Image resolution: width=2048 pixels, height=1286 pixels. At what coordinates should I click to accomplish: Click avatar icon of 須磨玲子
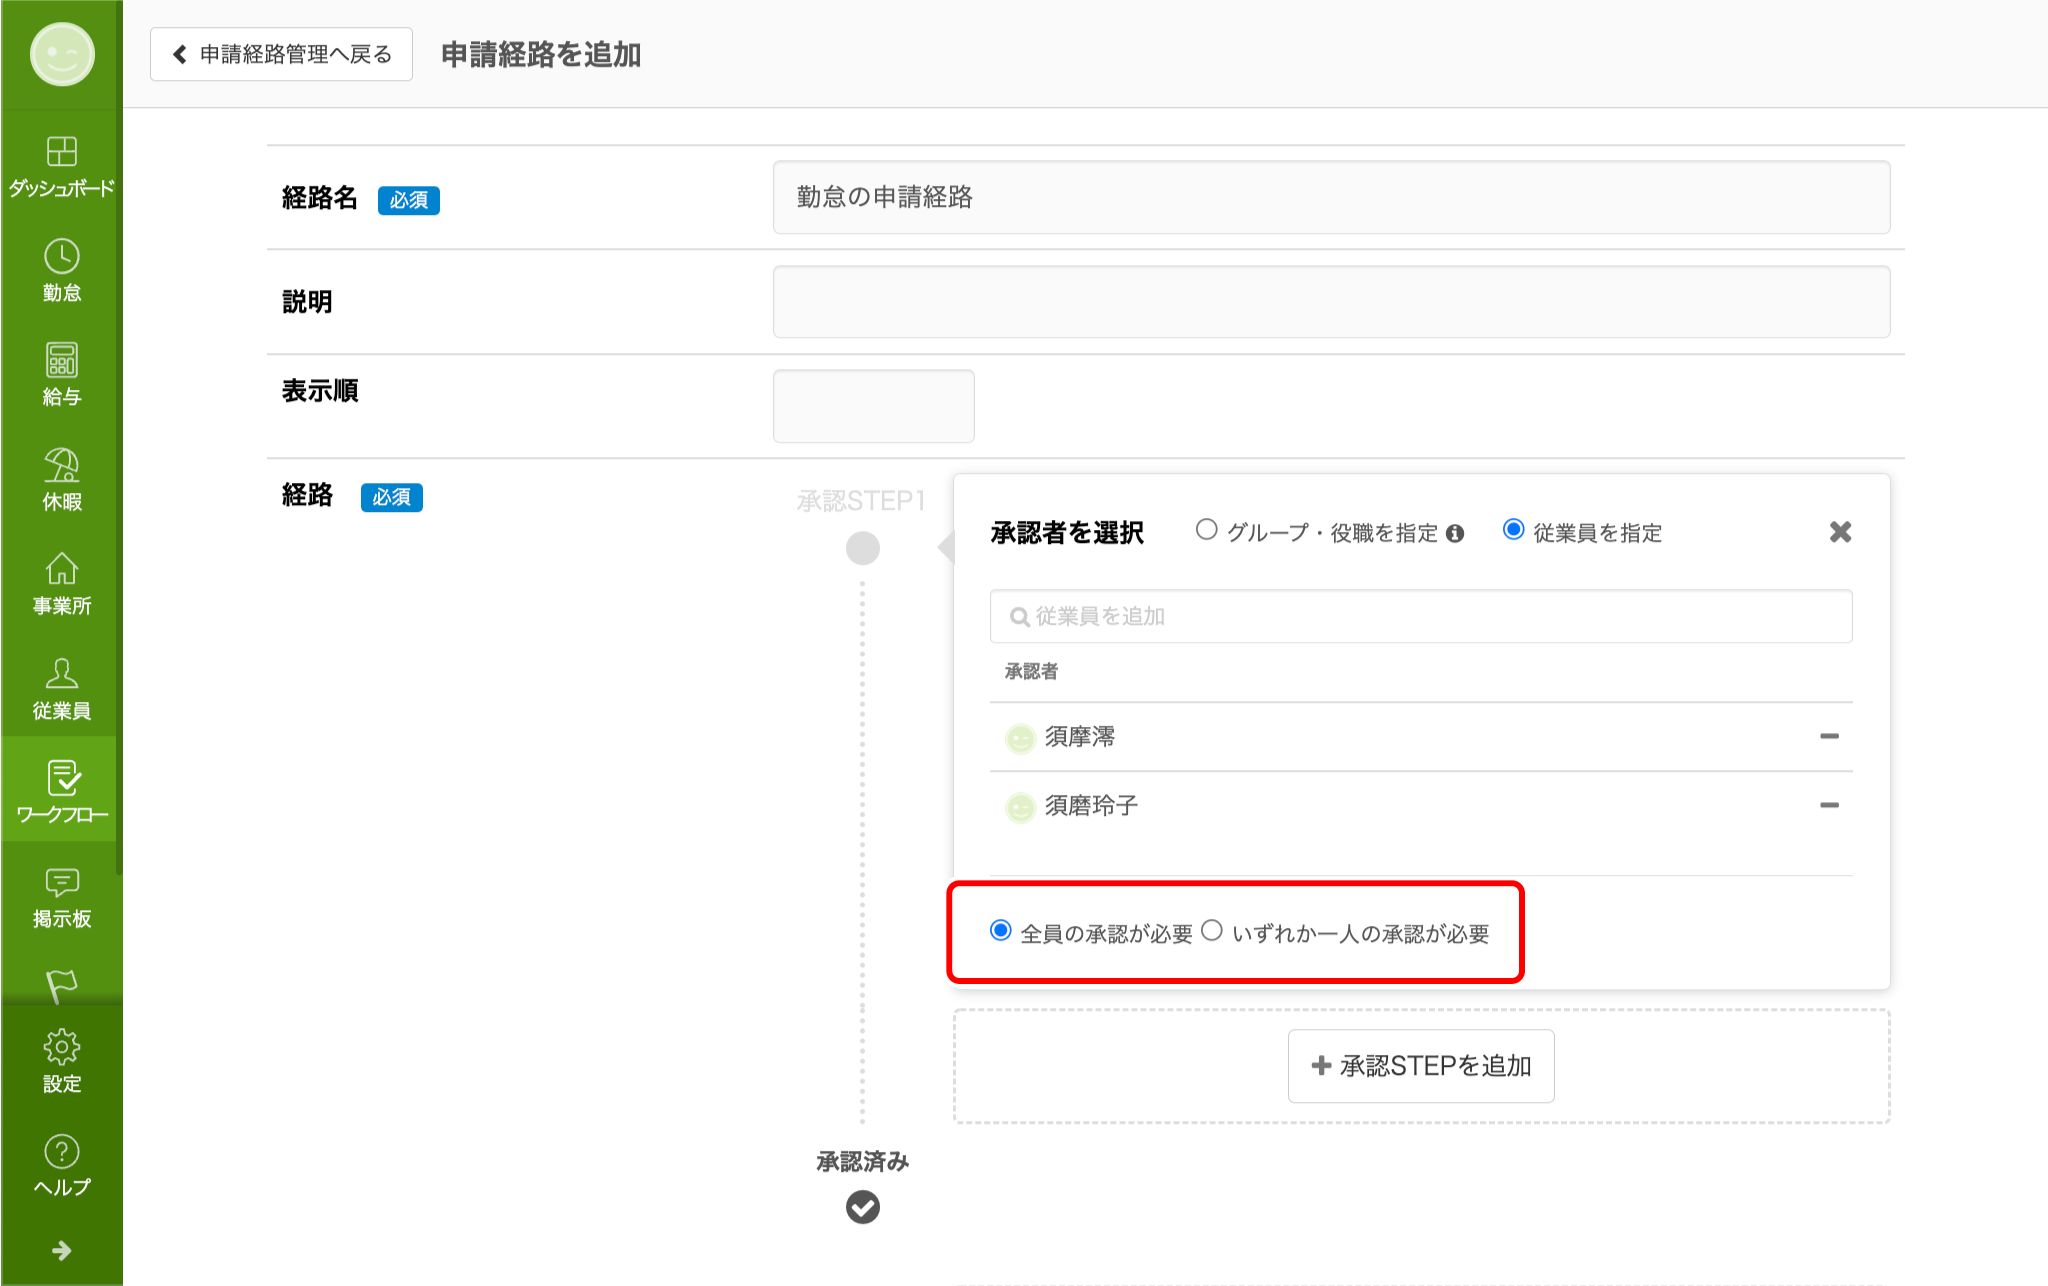coord(1019,807)
